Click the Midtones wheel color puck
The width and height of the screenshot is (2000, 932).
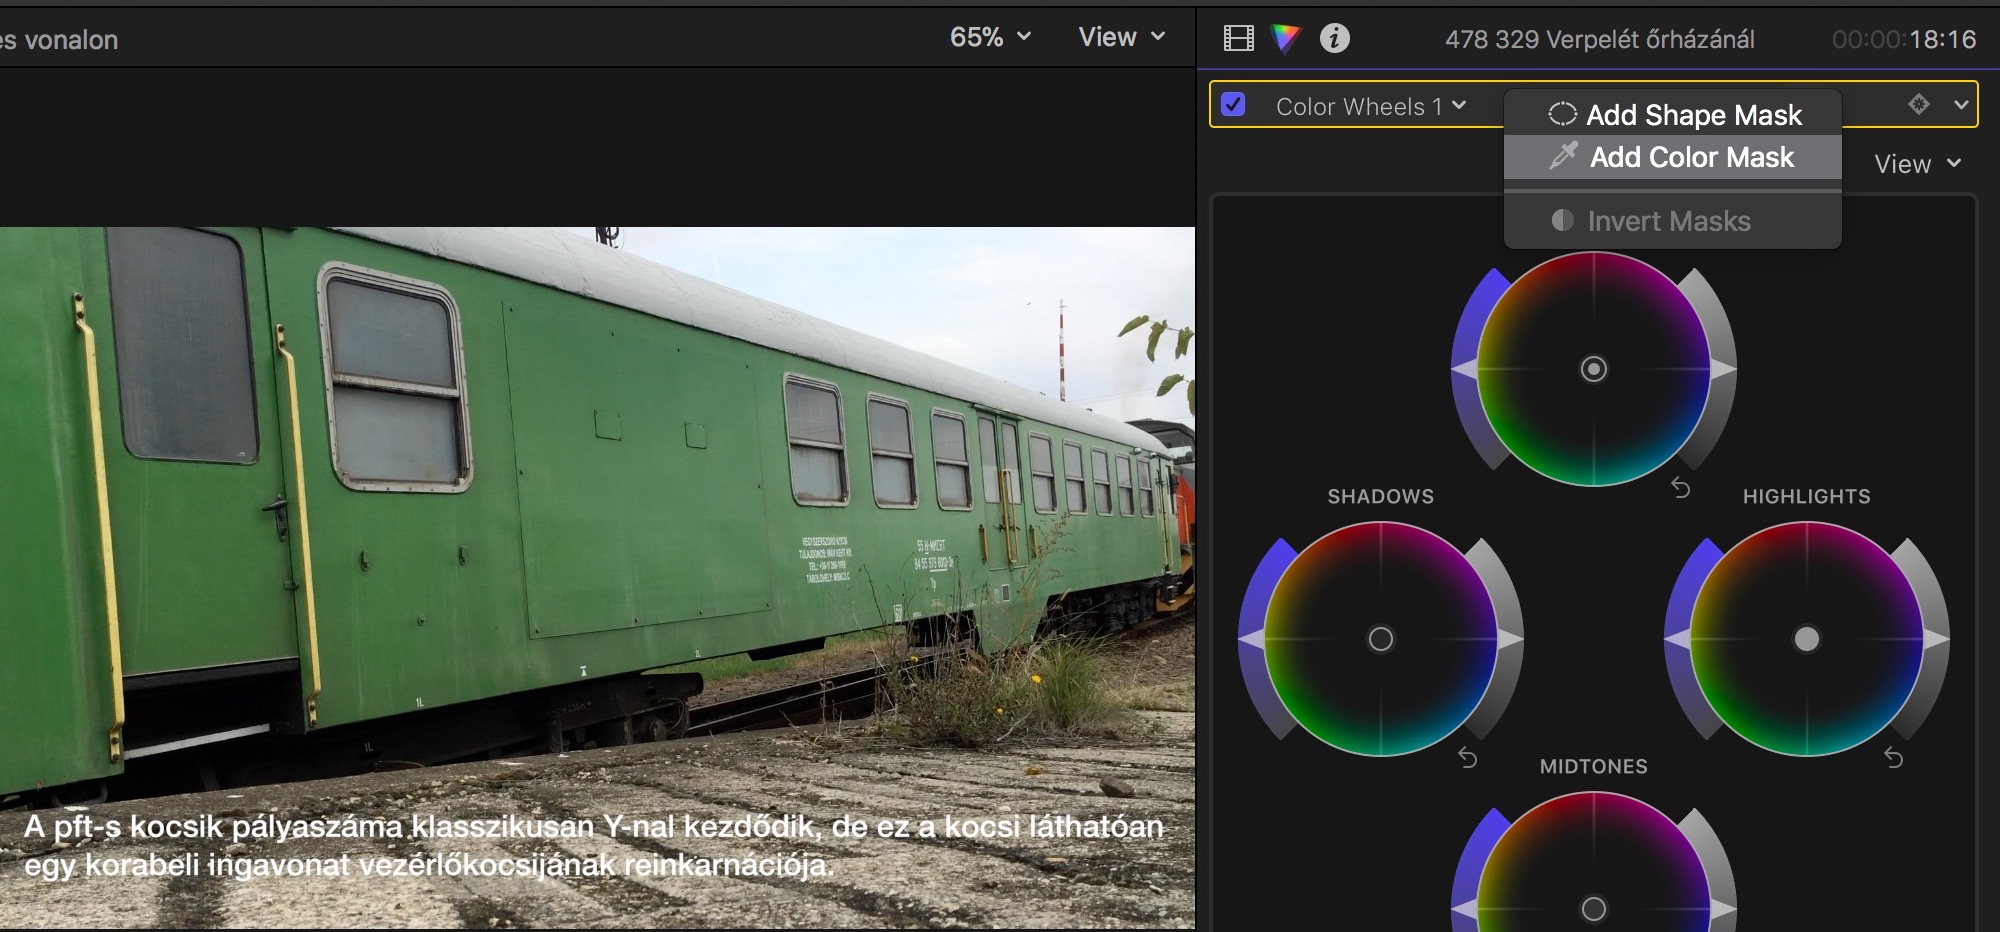point(1594,909)
